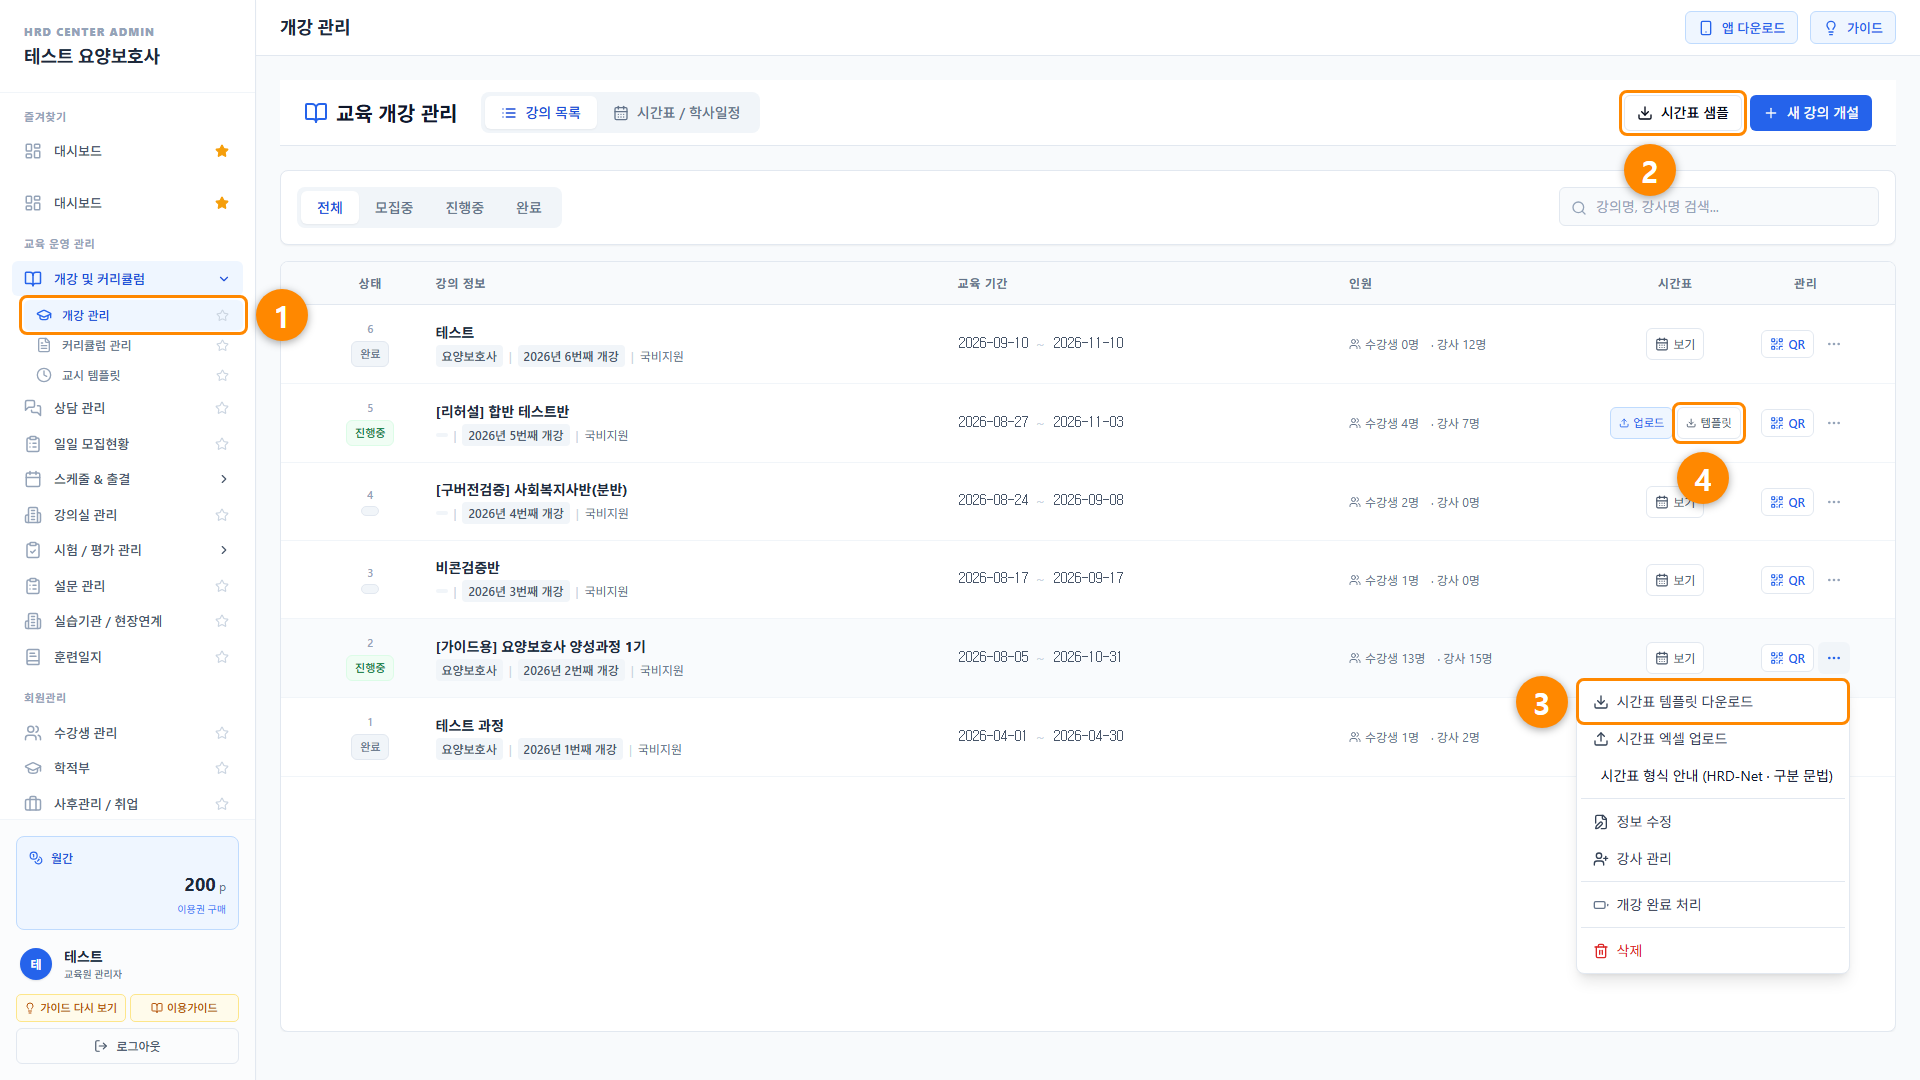Open 훈련일지 in sidebar
The image size is (1920, 1080).
click(78, 657)
